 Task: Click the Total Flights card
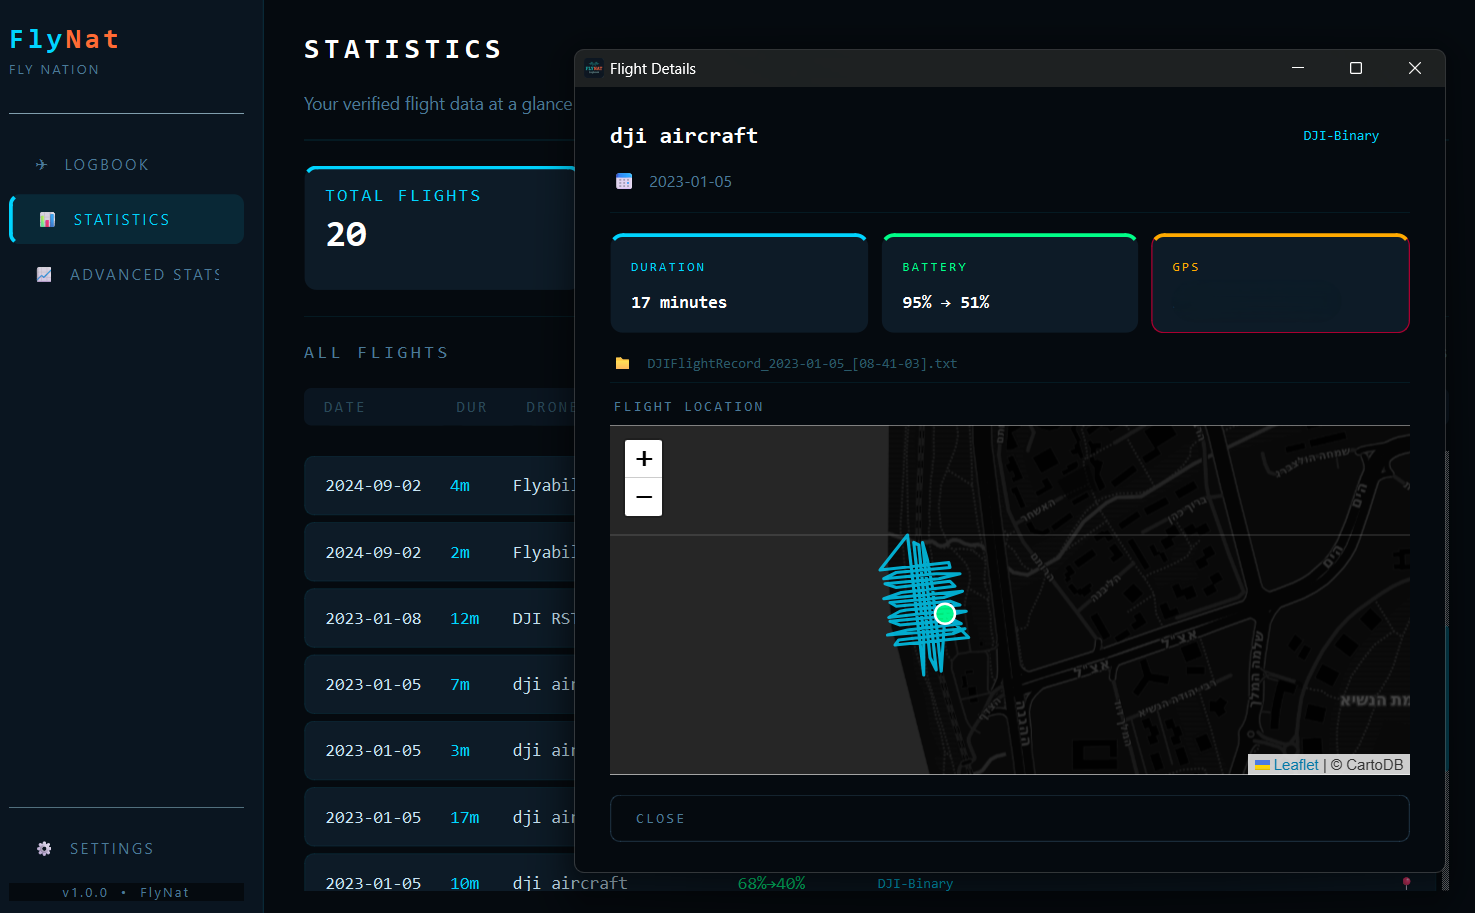pyautogui.click(x=440, y=228)
